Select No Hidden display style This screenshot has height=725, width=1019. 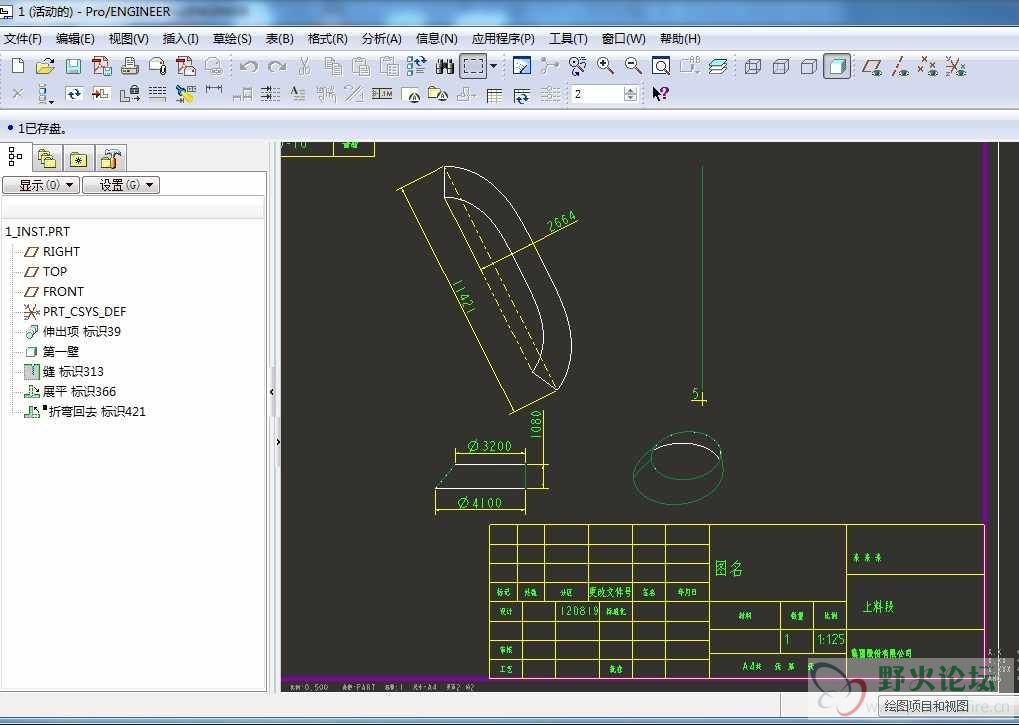(x=808, y=66)
